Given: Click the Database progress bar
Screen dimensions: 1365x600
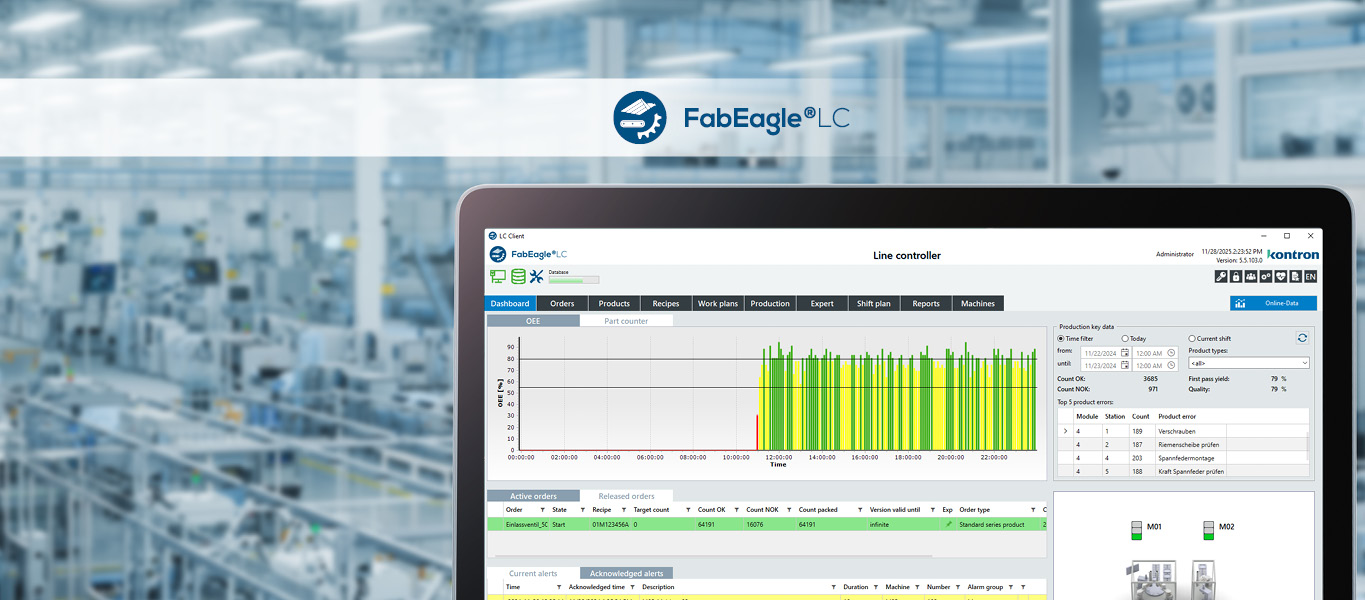Looking at the screenshot, I should coord(573,280).
